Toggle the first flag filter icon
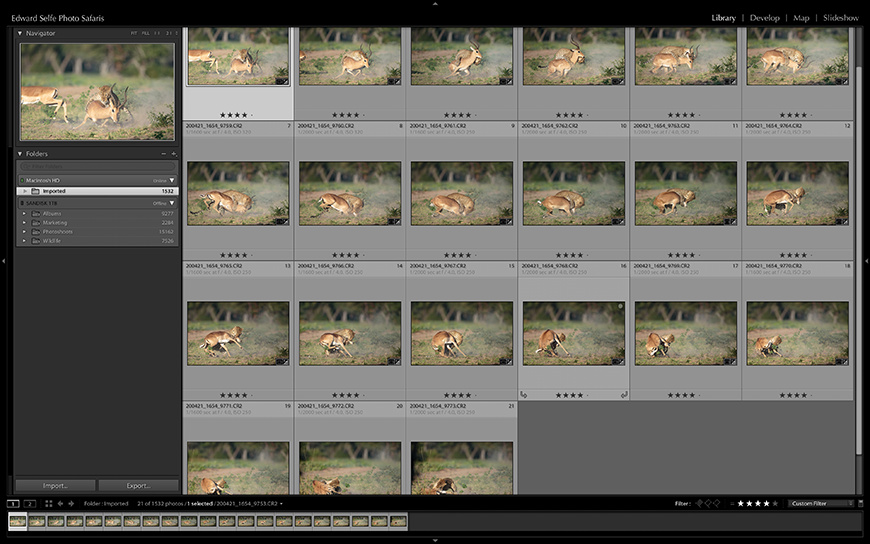This screenshot has height=544, width=870. coord(699,503)
